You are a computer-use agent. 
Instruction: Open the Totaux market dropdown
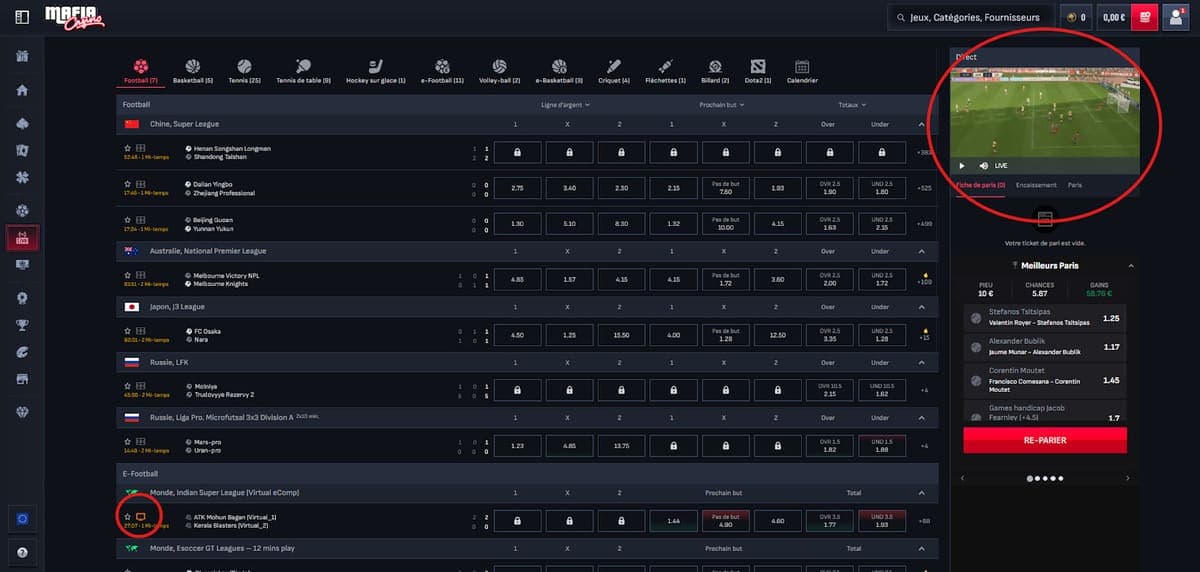tap(854, 105)
